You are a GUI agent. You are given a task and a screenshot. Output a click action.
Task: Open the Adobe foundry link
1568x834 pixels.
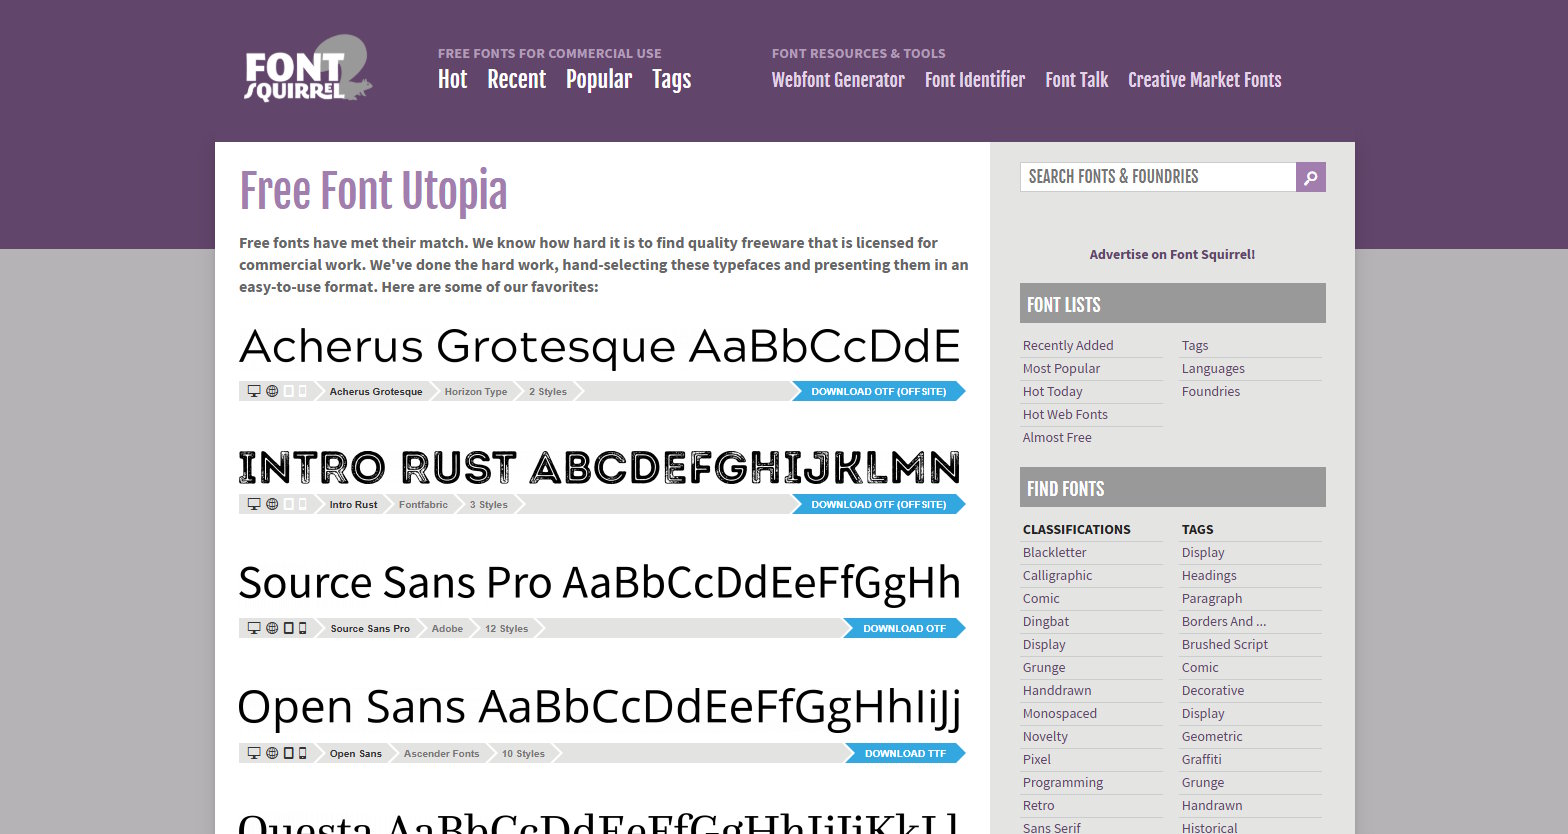coord(447,628)
